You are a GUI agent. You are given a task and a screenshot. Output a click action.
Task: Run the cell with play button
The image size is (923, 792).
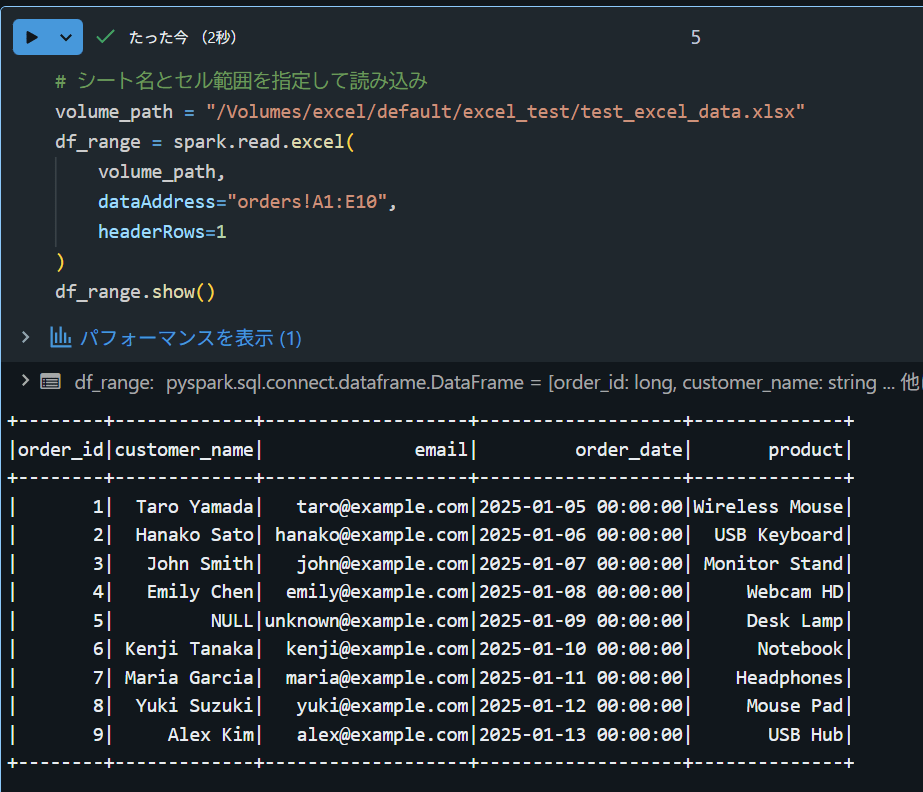coord(32,37)
